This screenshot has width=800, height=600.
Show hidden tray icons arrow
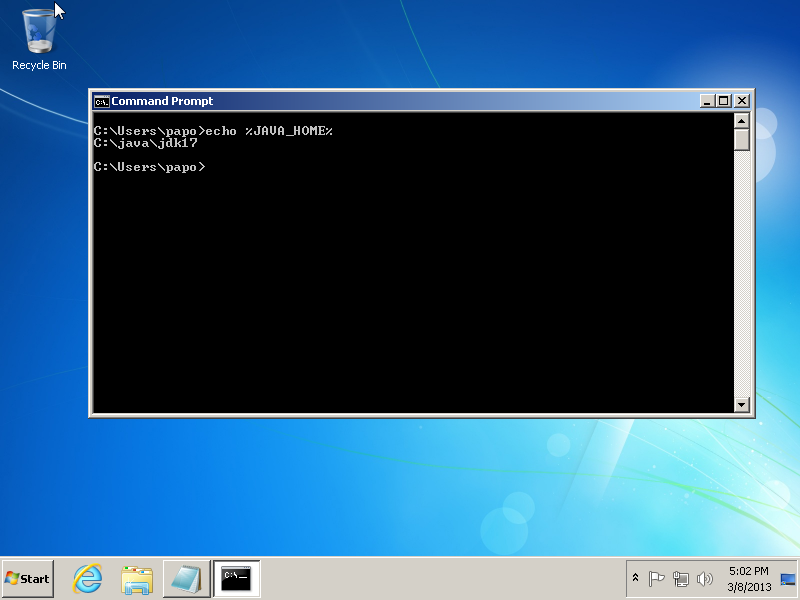pyautogui.click(x=635, y=578)
